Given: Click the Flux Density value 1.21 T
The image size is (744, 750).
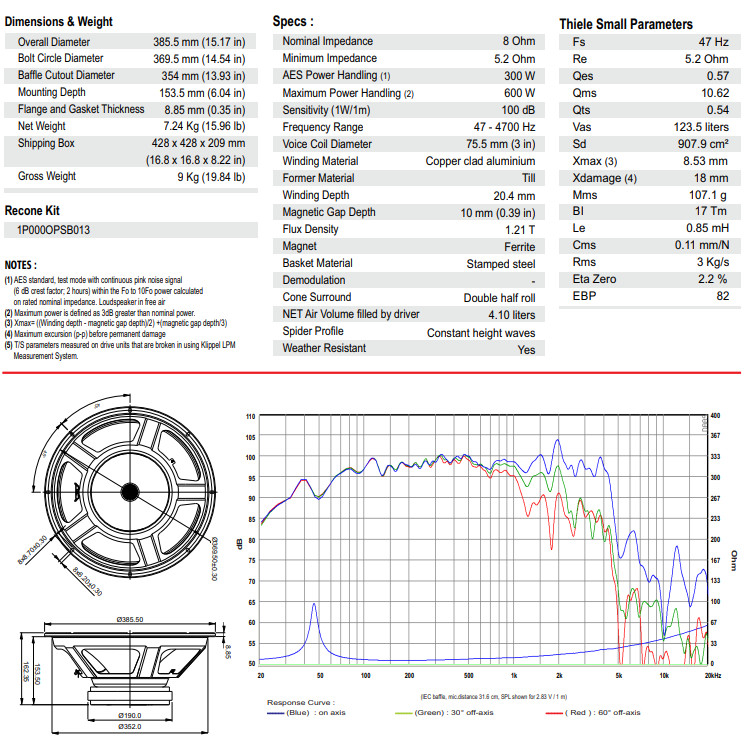Looking at the screenshot, I should pyautogui.click(x=520, y=230).
